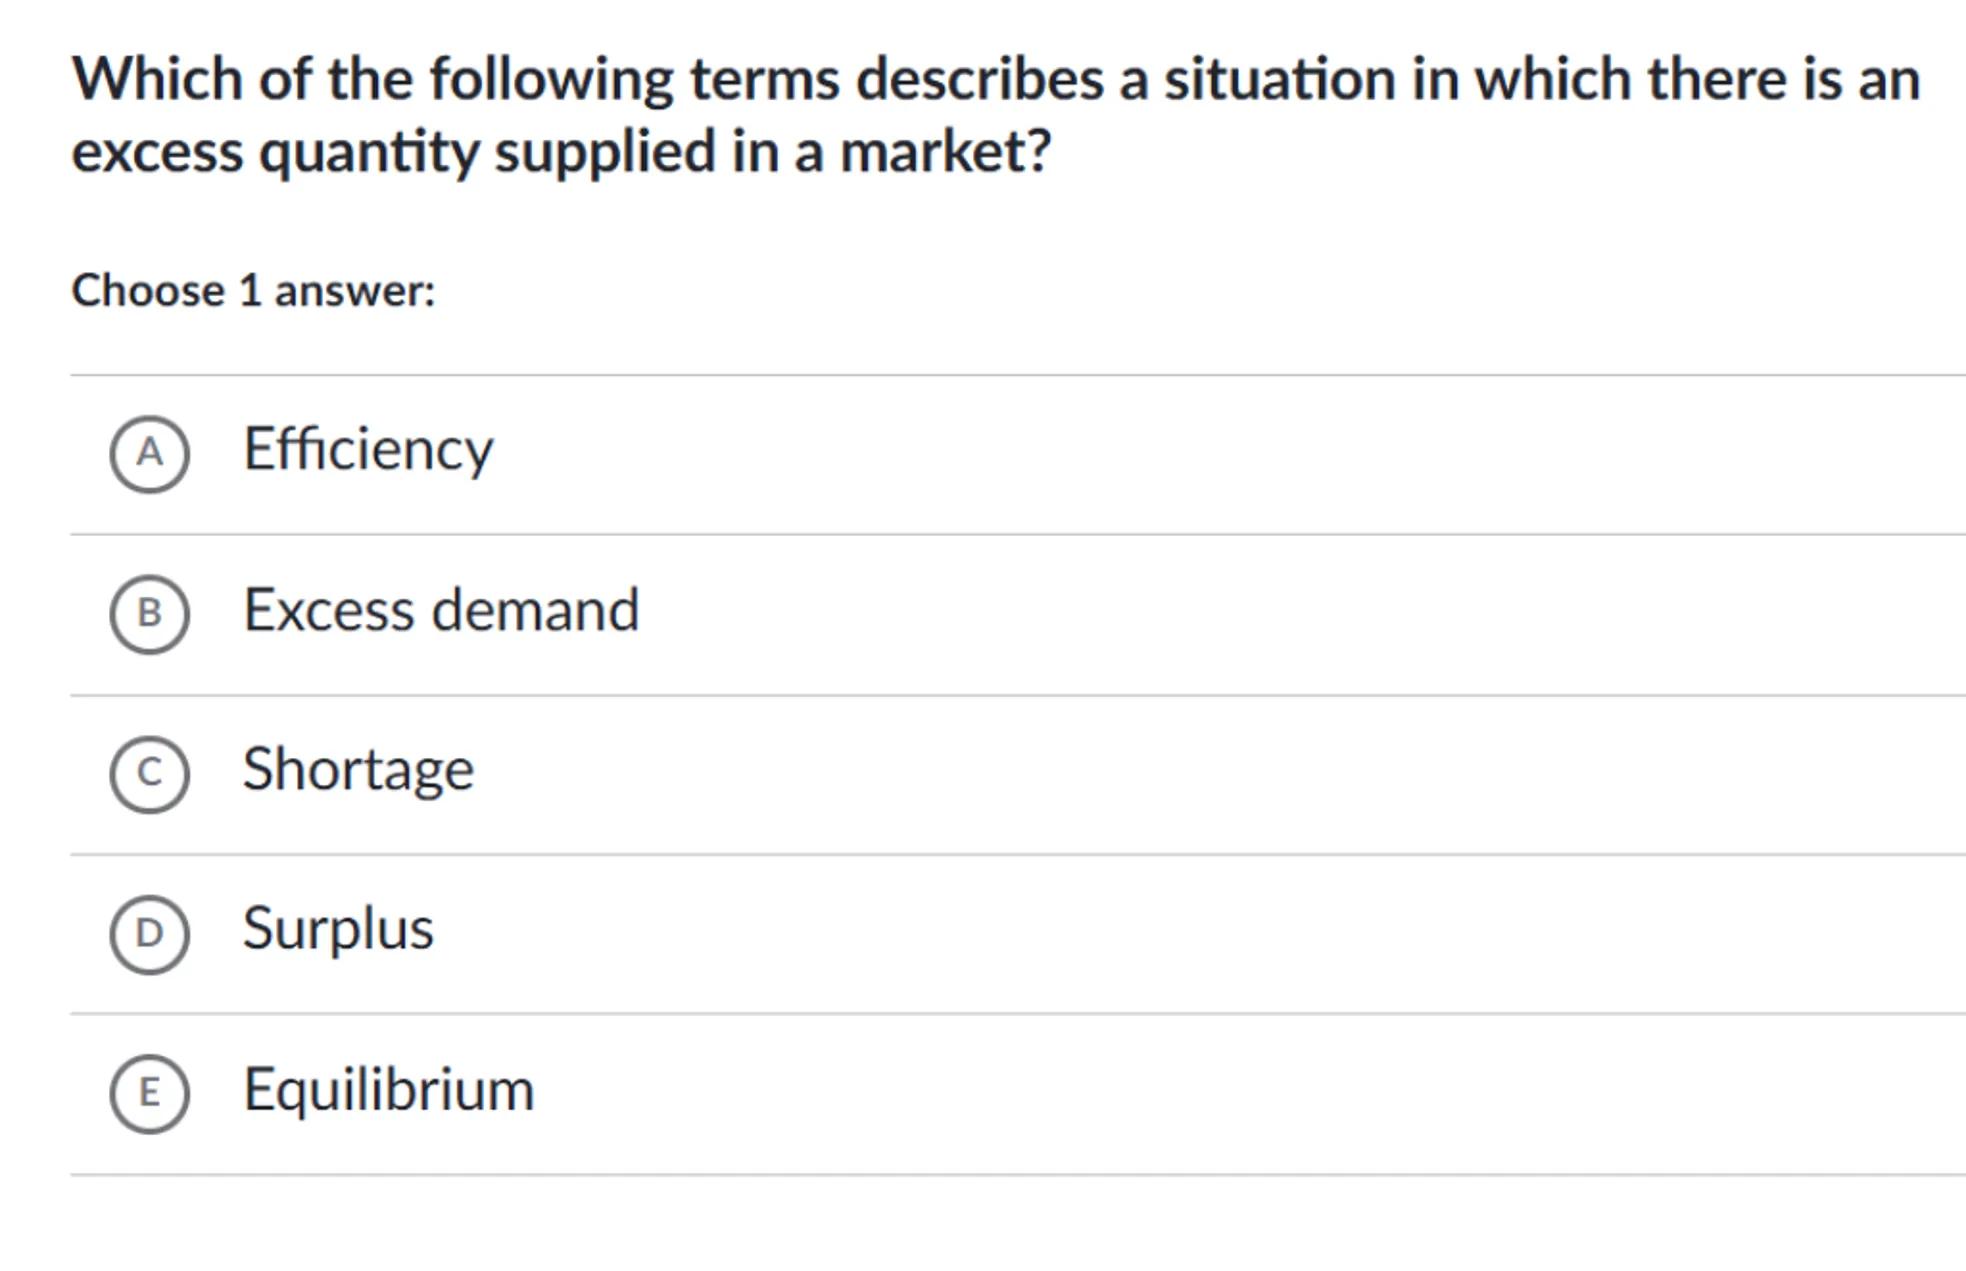Click the "Equilibrium" answer text
Screen dimensions: 1966x1271
[x=389, y=1089]
